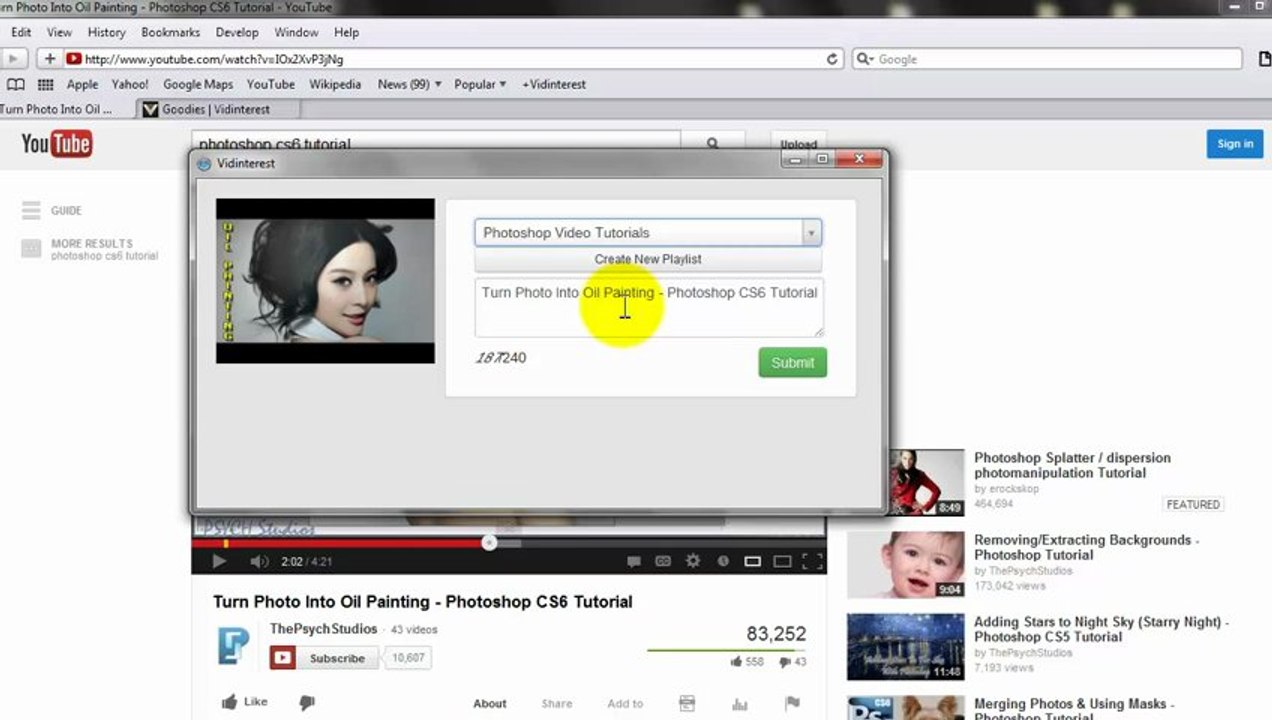Open Google search engine dropdown arrow
The image size is (1272, 720).
click(x=865, y=59)
